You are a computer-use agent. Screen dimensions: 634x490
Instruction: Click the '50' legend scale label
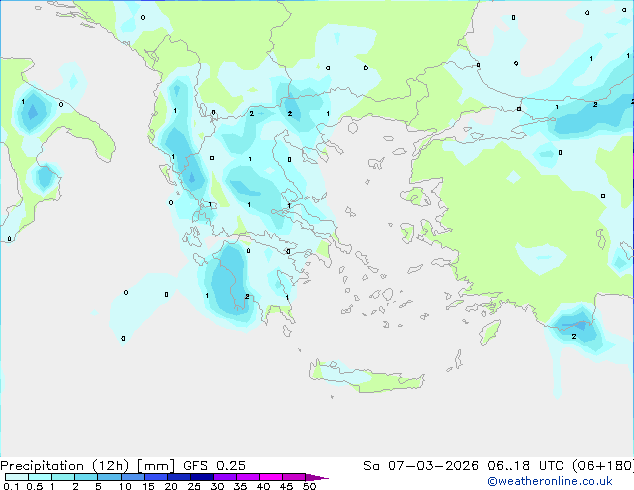[309, 486]
